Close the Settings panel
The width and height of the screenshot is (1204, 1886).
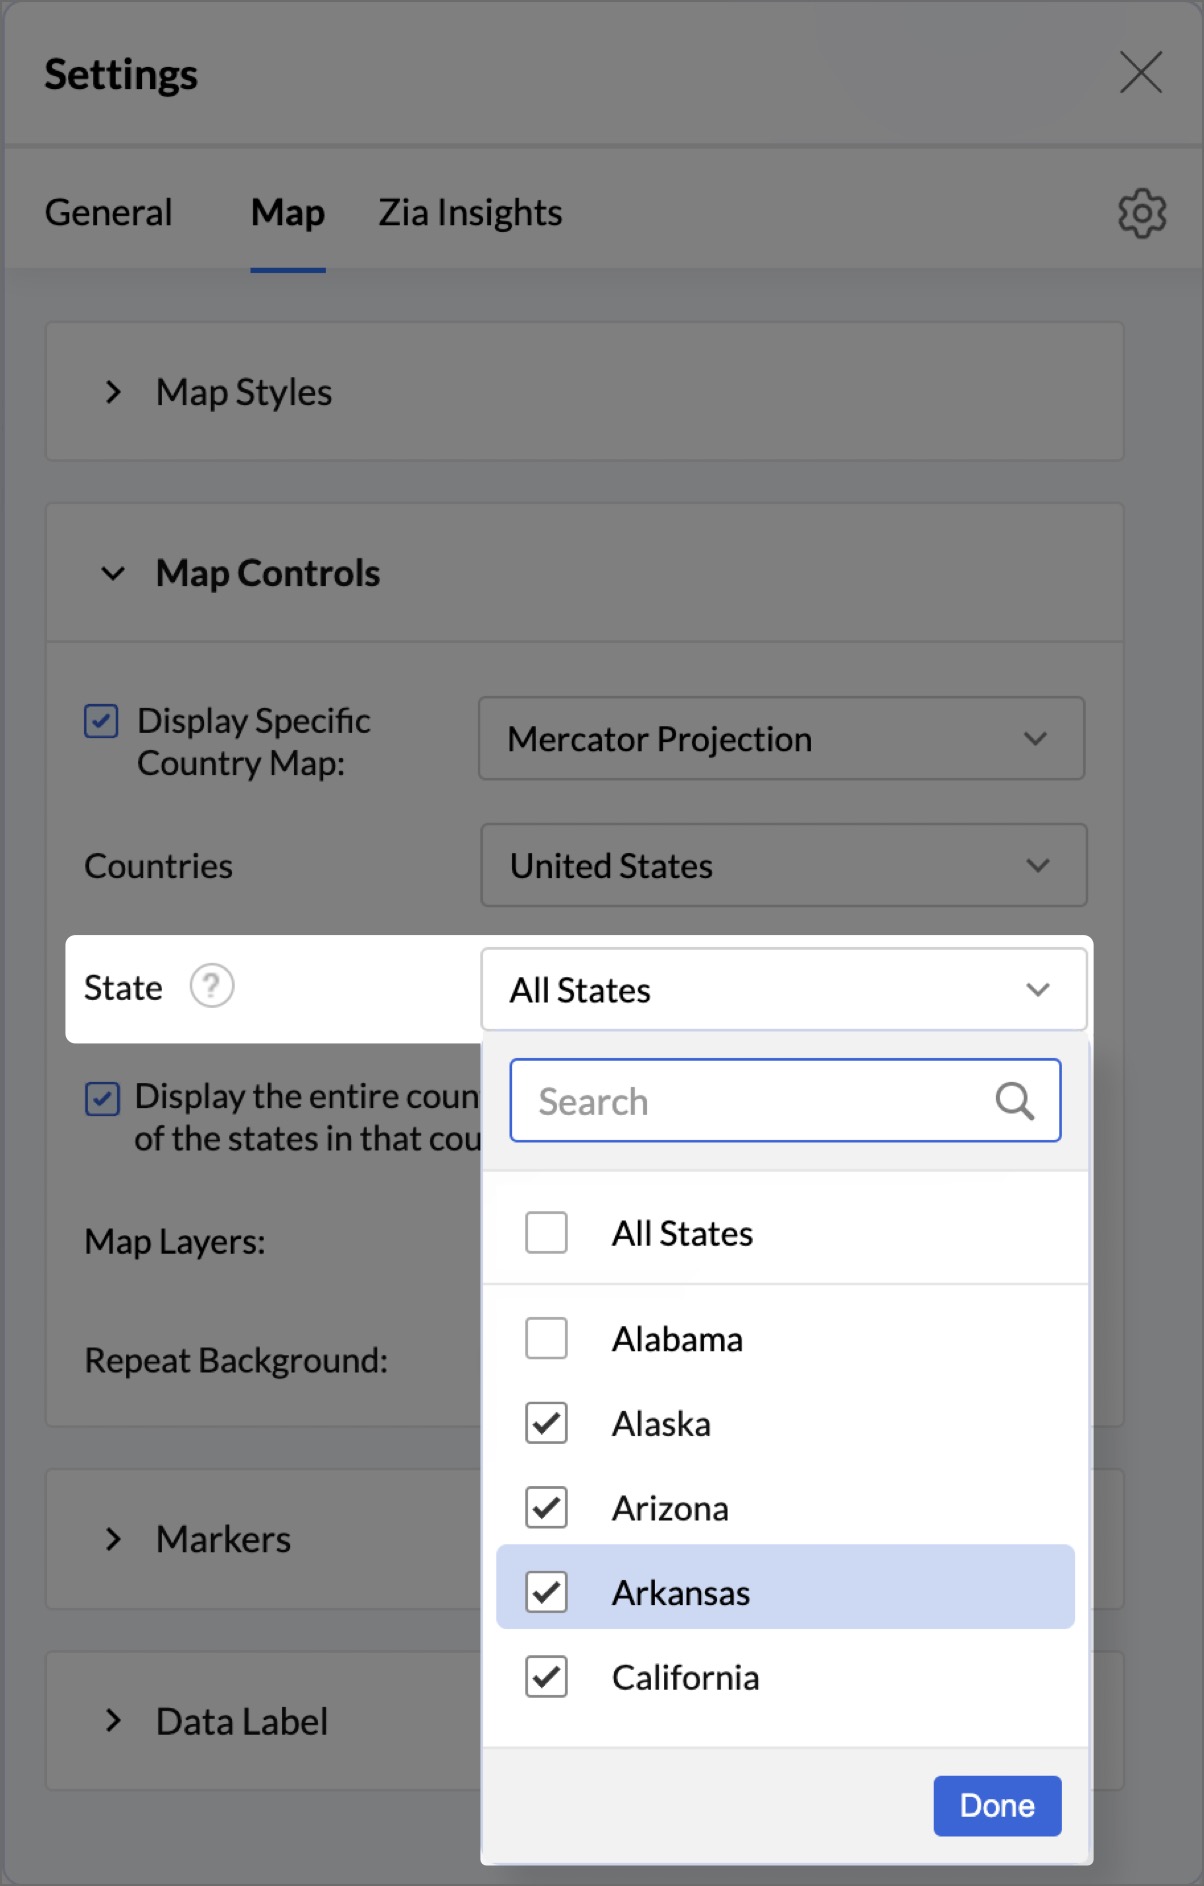pyautogui.click(x=1140, y=73)
